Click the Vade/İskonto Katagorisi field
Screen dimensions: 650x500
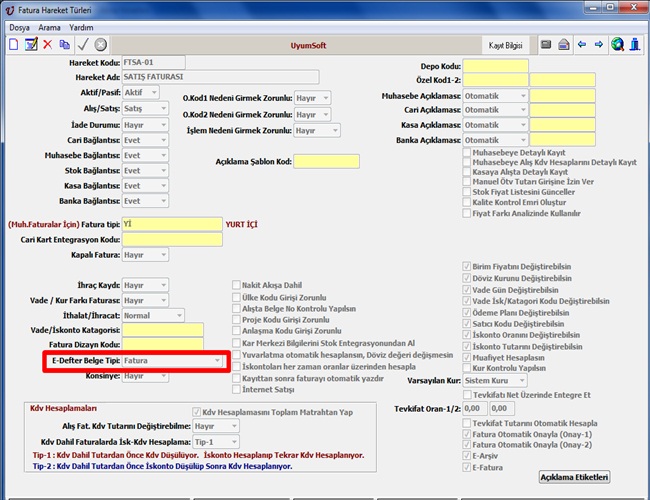[x=162, y=330]
